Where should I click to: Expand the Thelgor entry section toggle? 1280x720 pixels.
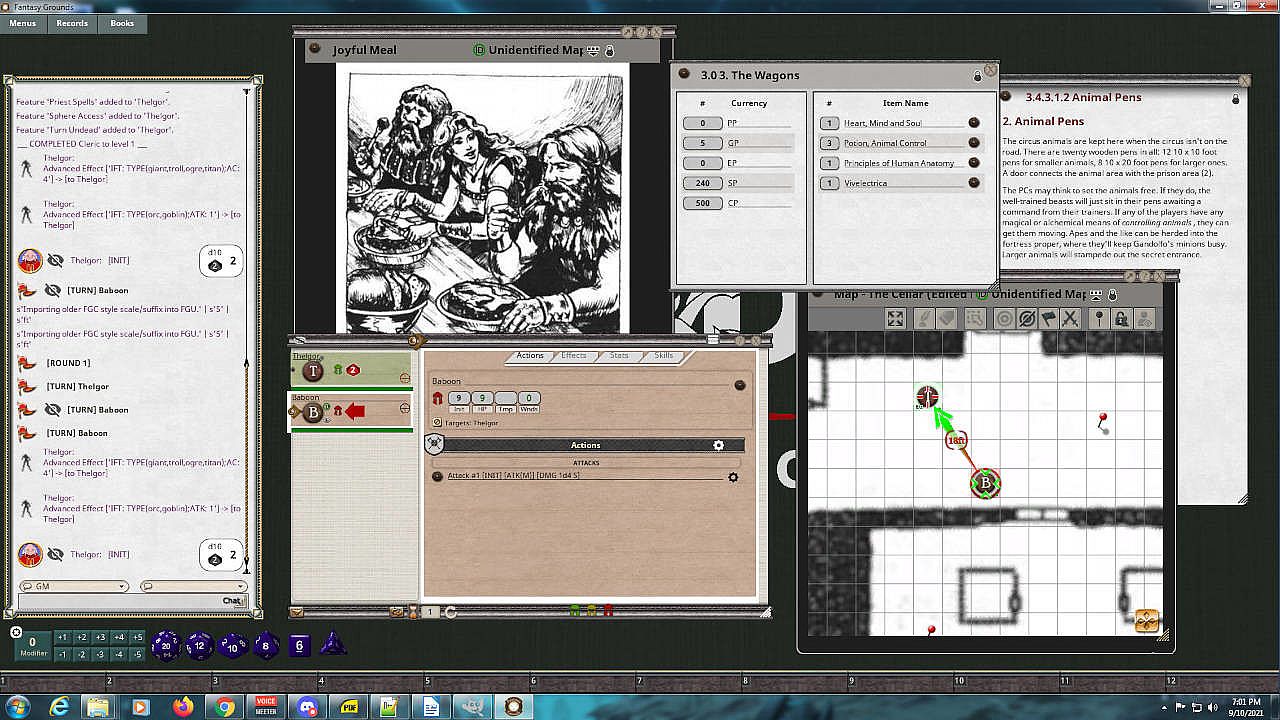click(x=404, y=379)
